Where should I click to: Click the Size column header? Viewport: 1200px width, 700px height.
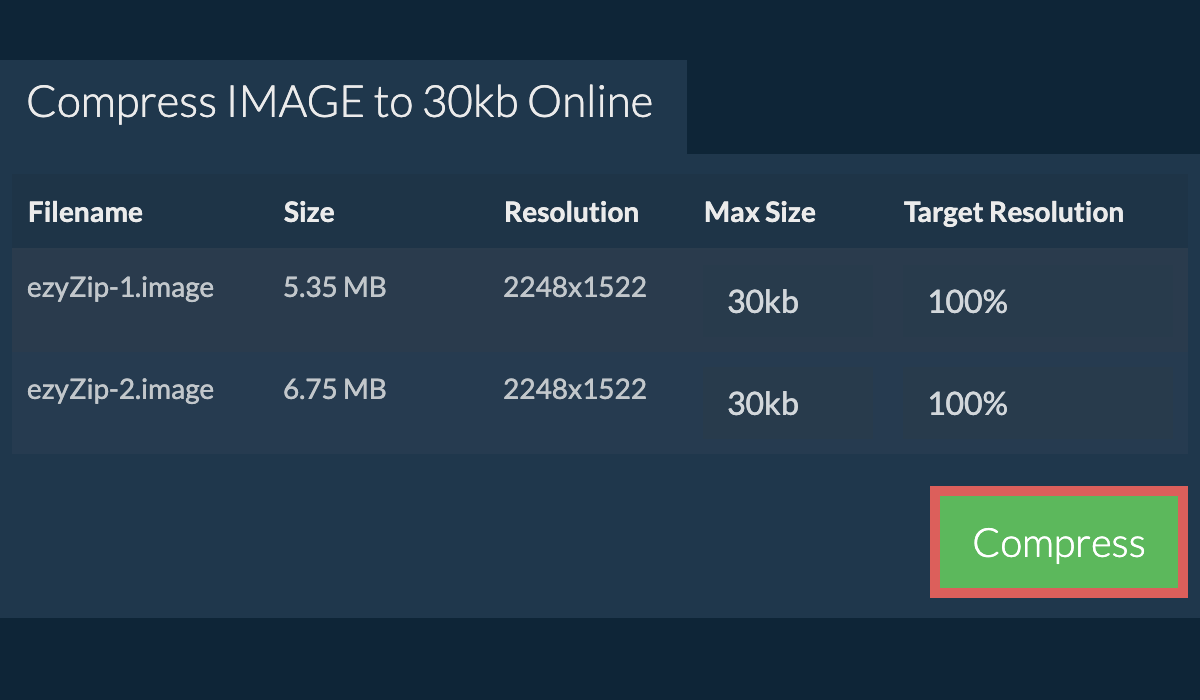click(308, 212)
